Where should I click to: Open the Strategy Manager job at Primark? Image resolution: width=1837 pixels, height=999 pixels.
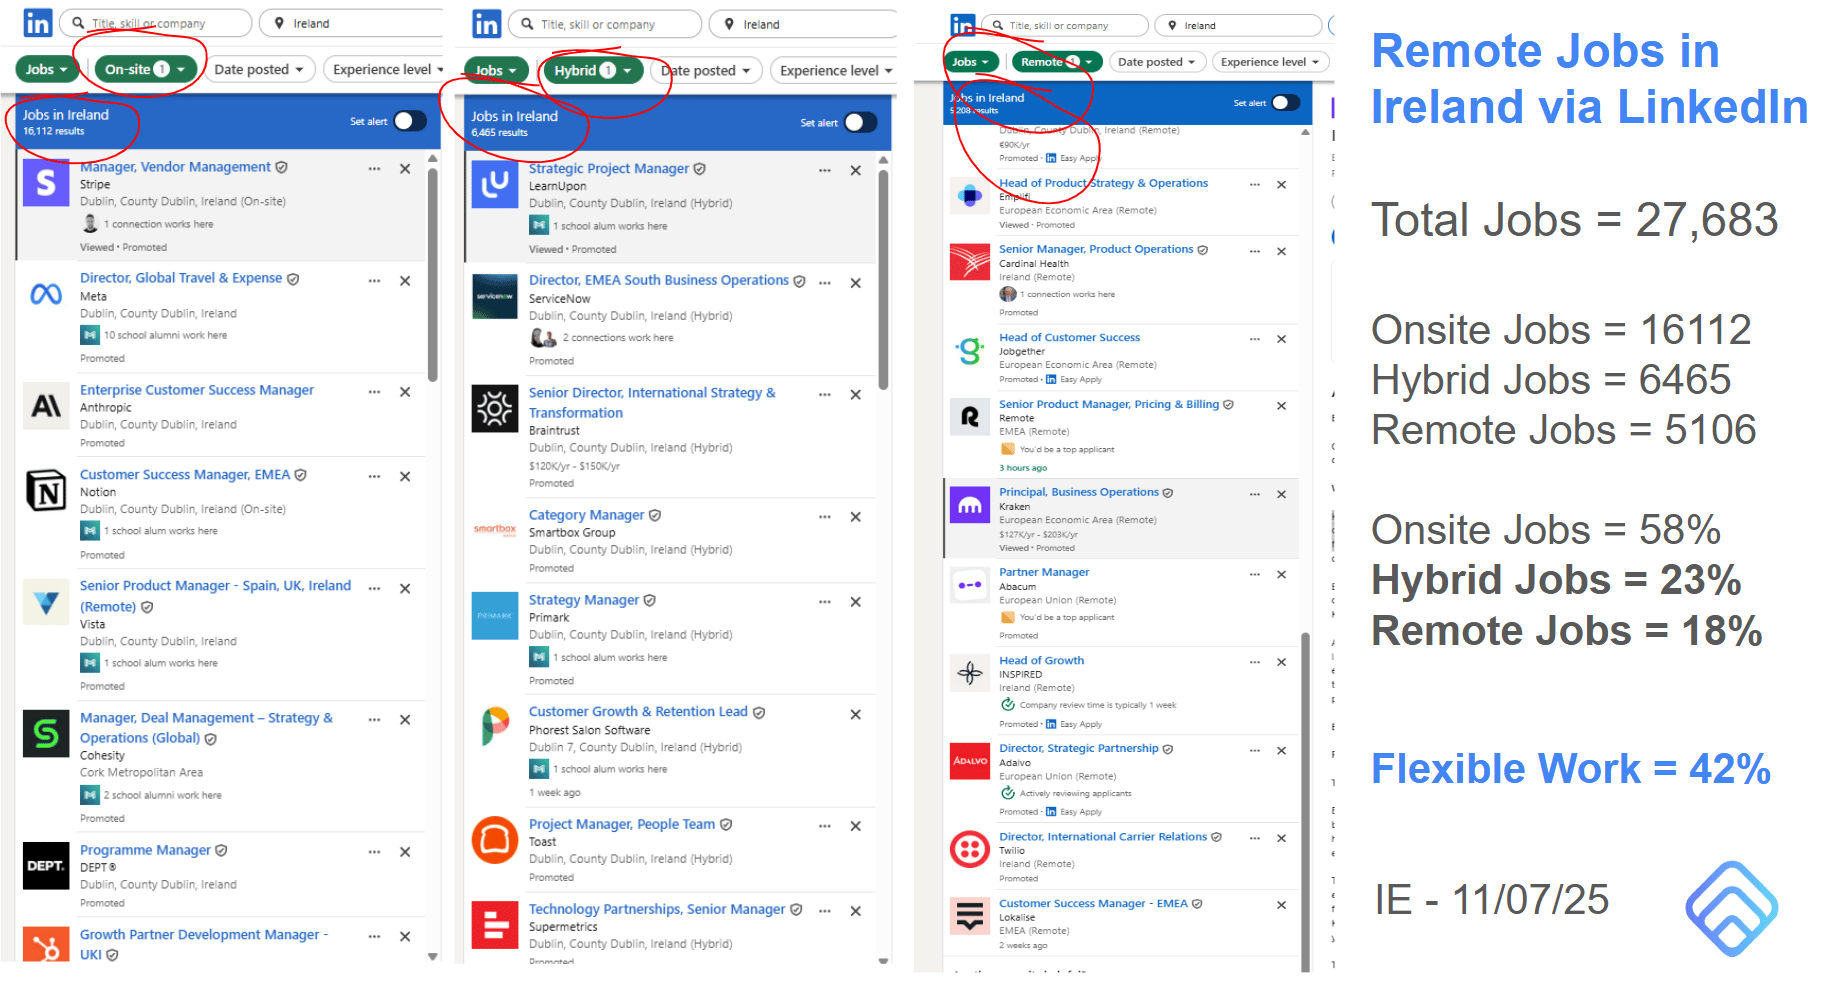pyautogui.click(x=584, y=600)
